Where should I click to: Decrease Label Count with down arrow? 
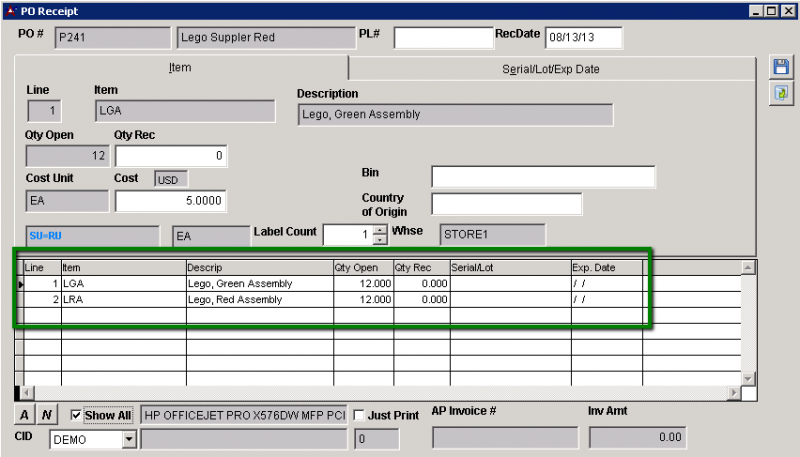pyautogui.click(x=379, y=240)
